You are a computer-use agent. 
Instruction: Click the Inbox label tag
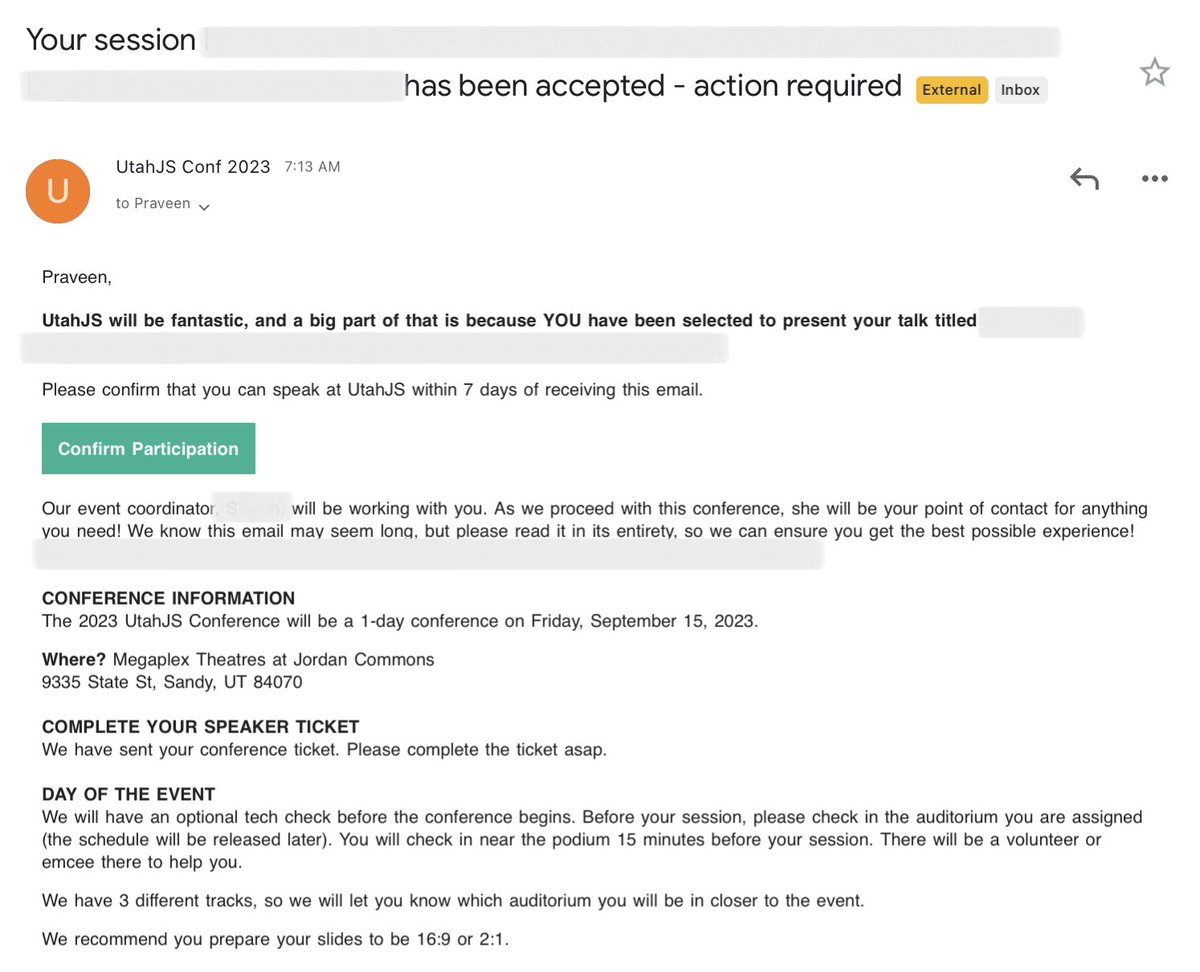click(1020, 90)
